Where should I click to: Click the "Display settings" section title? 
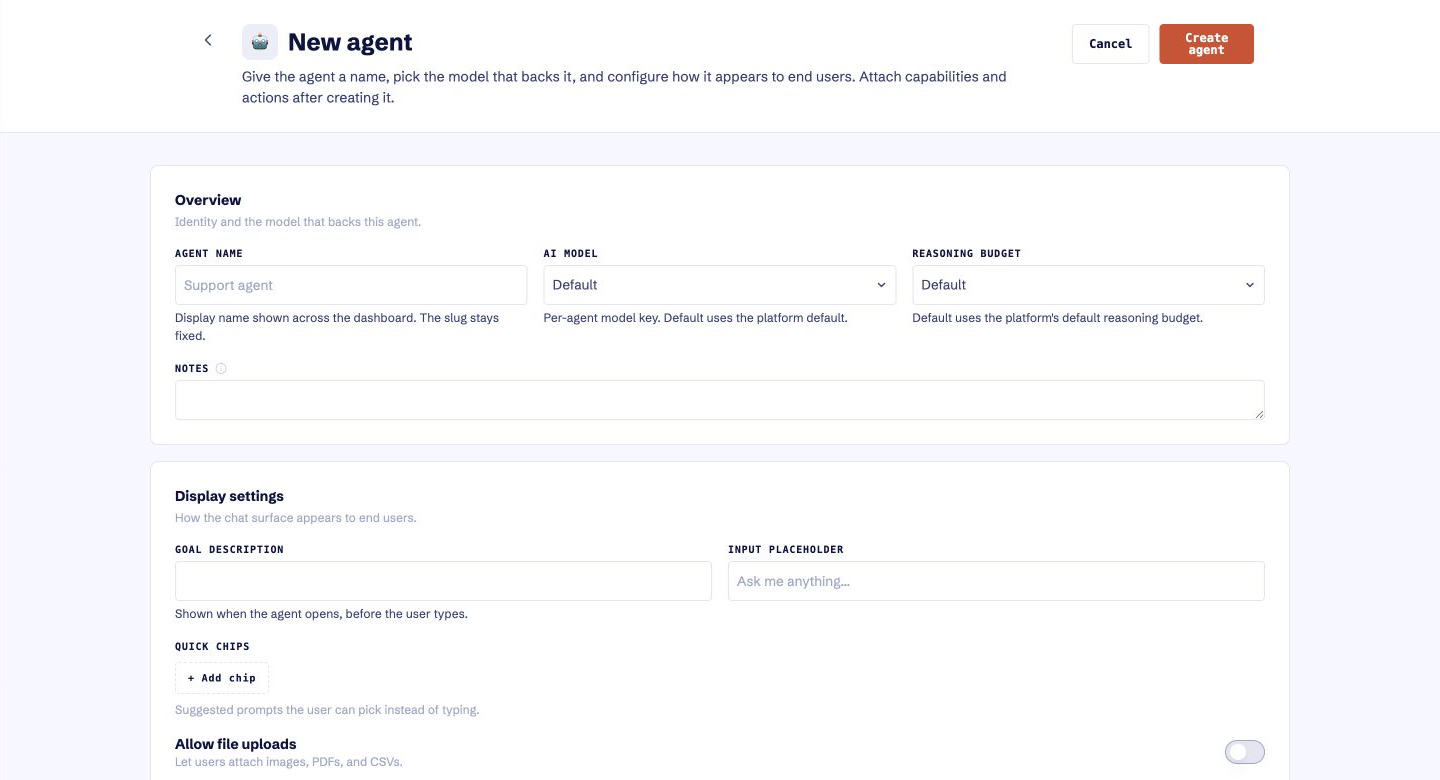click(x=229, y=496)
